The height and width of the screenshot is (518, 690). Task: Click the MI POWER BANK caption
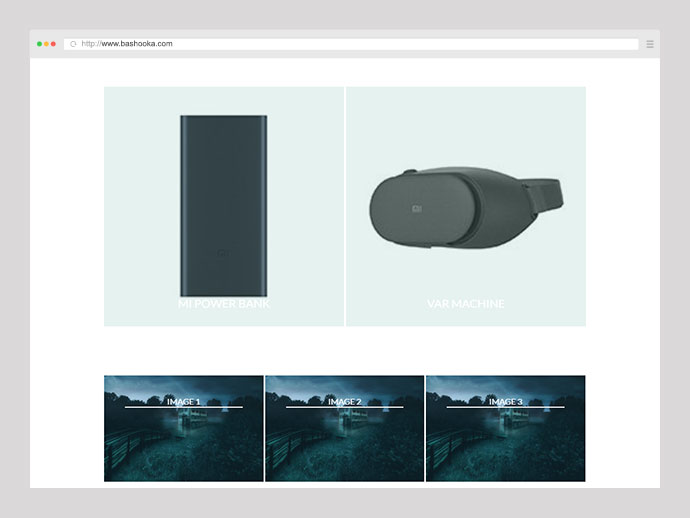(x=224, y=304)
